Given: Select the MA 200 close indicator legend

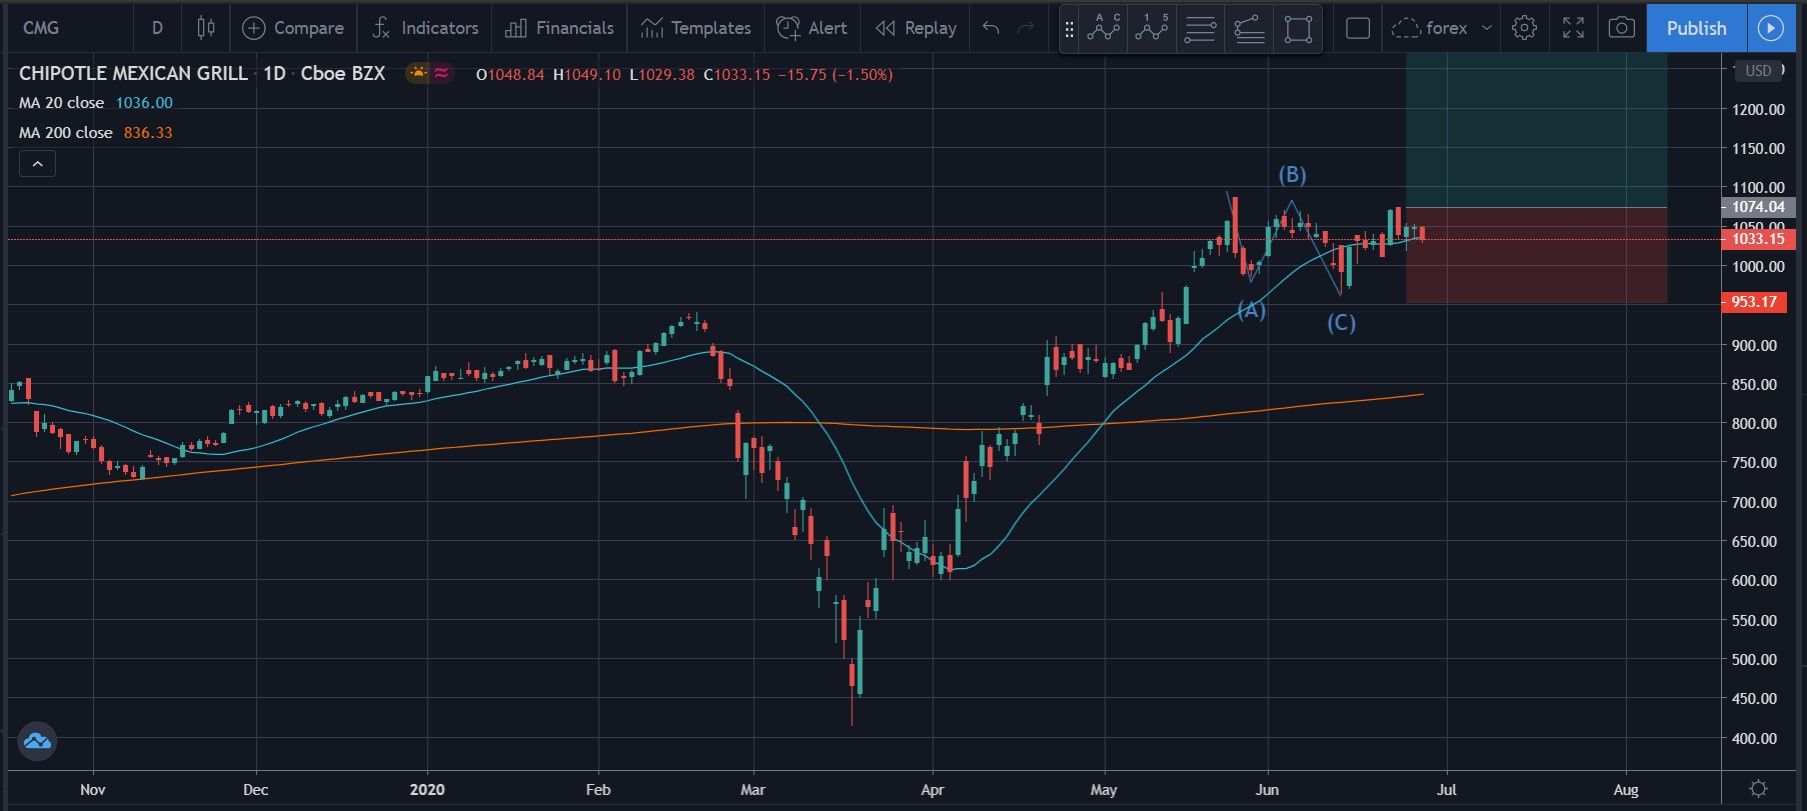Looking at the screenshot, I should [96, 133].
